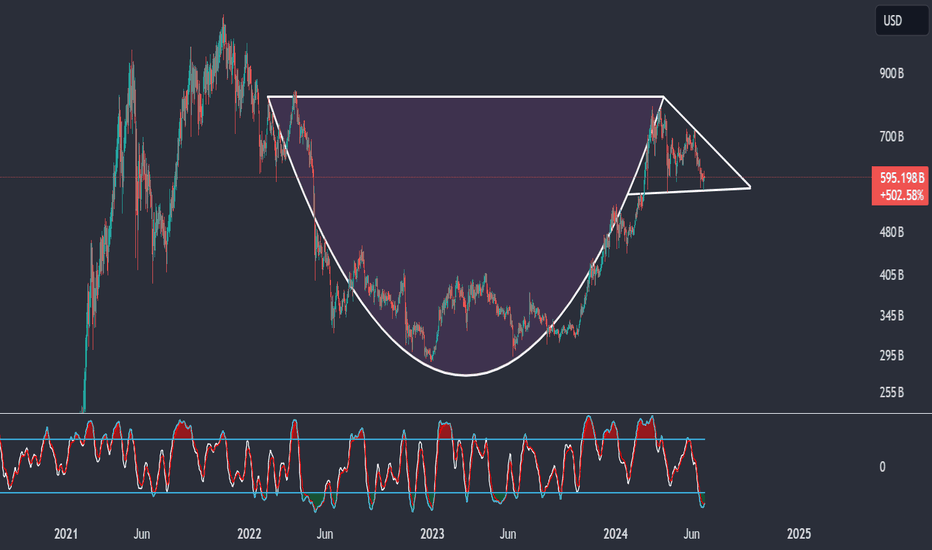Click the 480 B price axis label
Screen dimensions: 932x550
(x=892, y=232)
